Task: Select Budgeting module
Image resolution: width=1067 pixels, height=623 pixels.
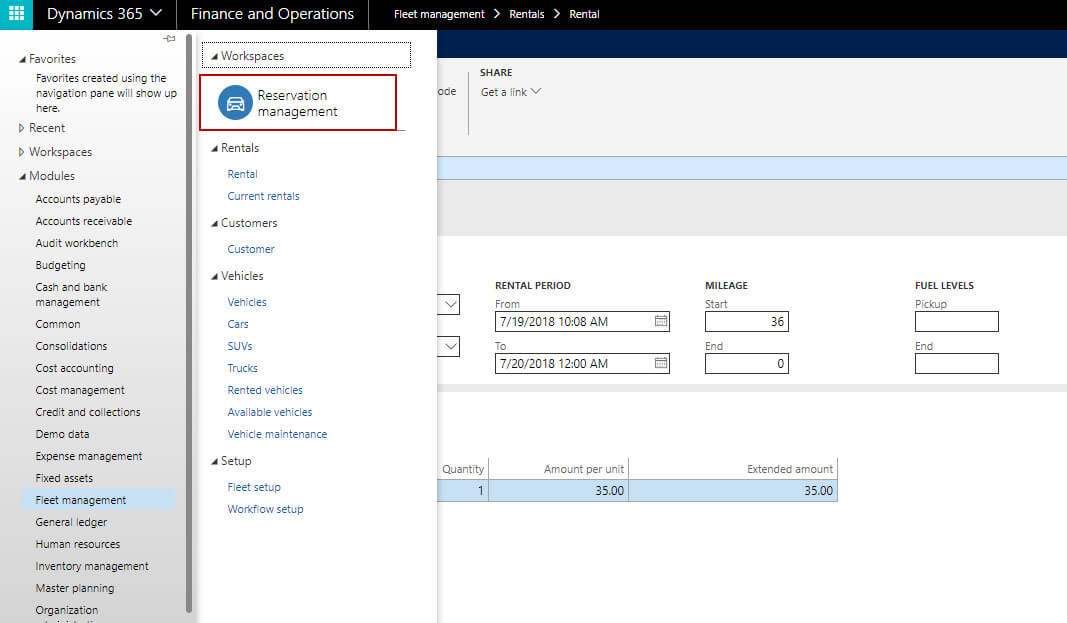Action: tap(61, 265)
